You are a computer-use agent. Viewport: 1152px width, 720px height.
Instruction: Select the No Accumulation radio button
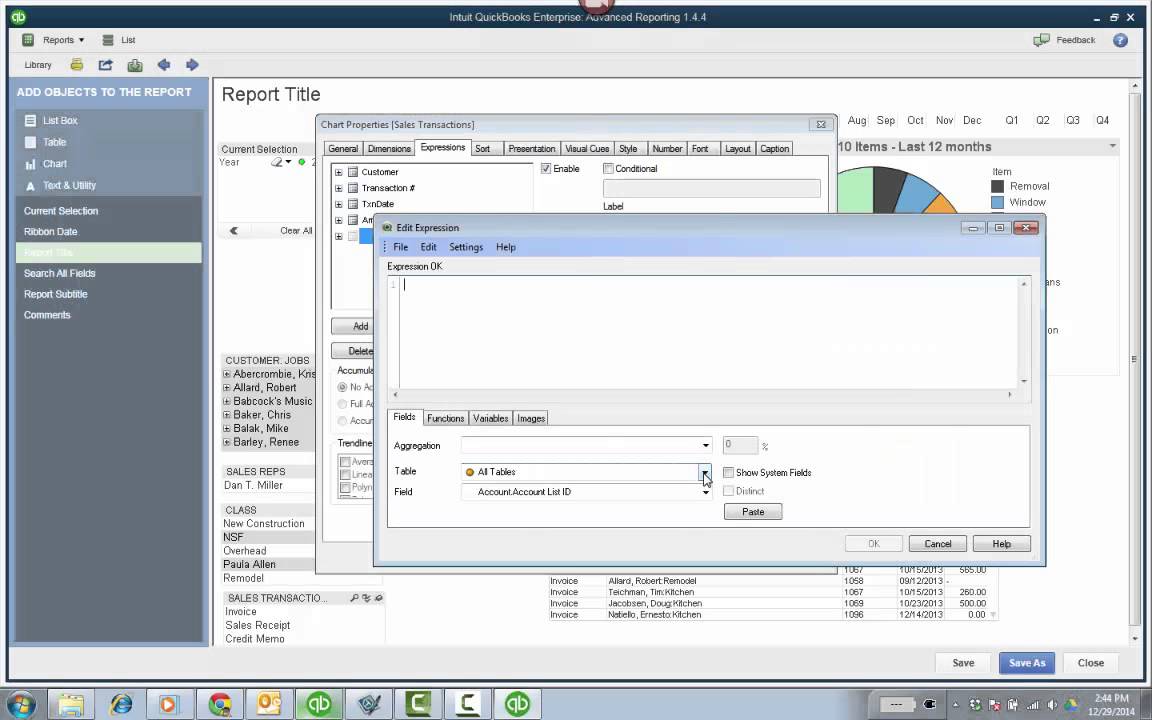342,387
